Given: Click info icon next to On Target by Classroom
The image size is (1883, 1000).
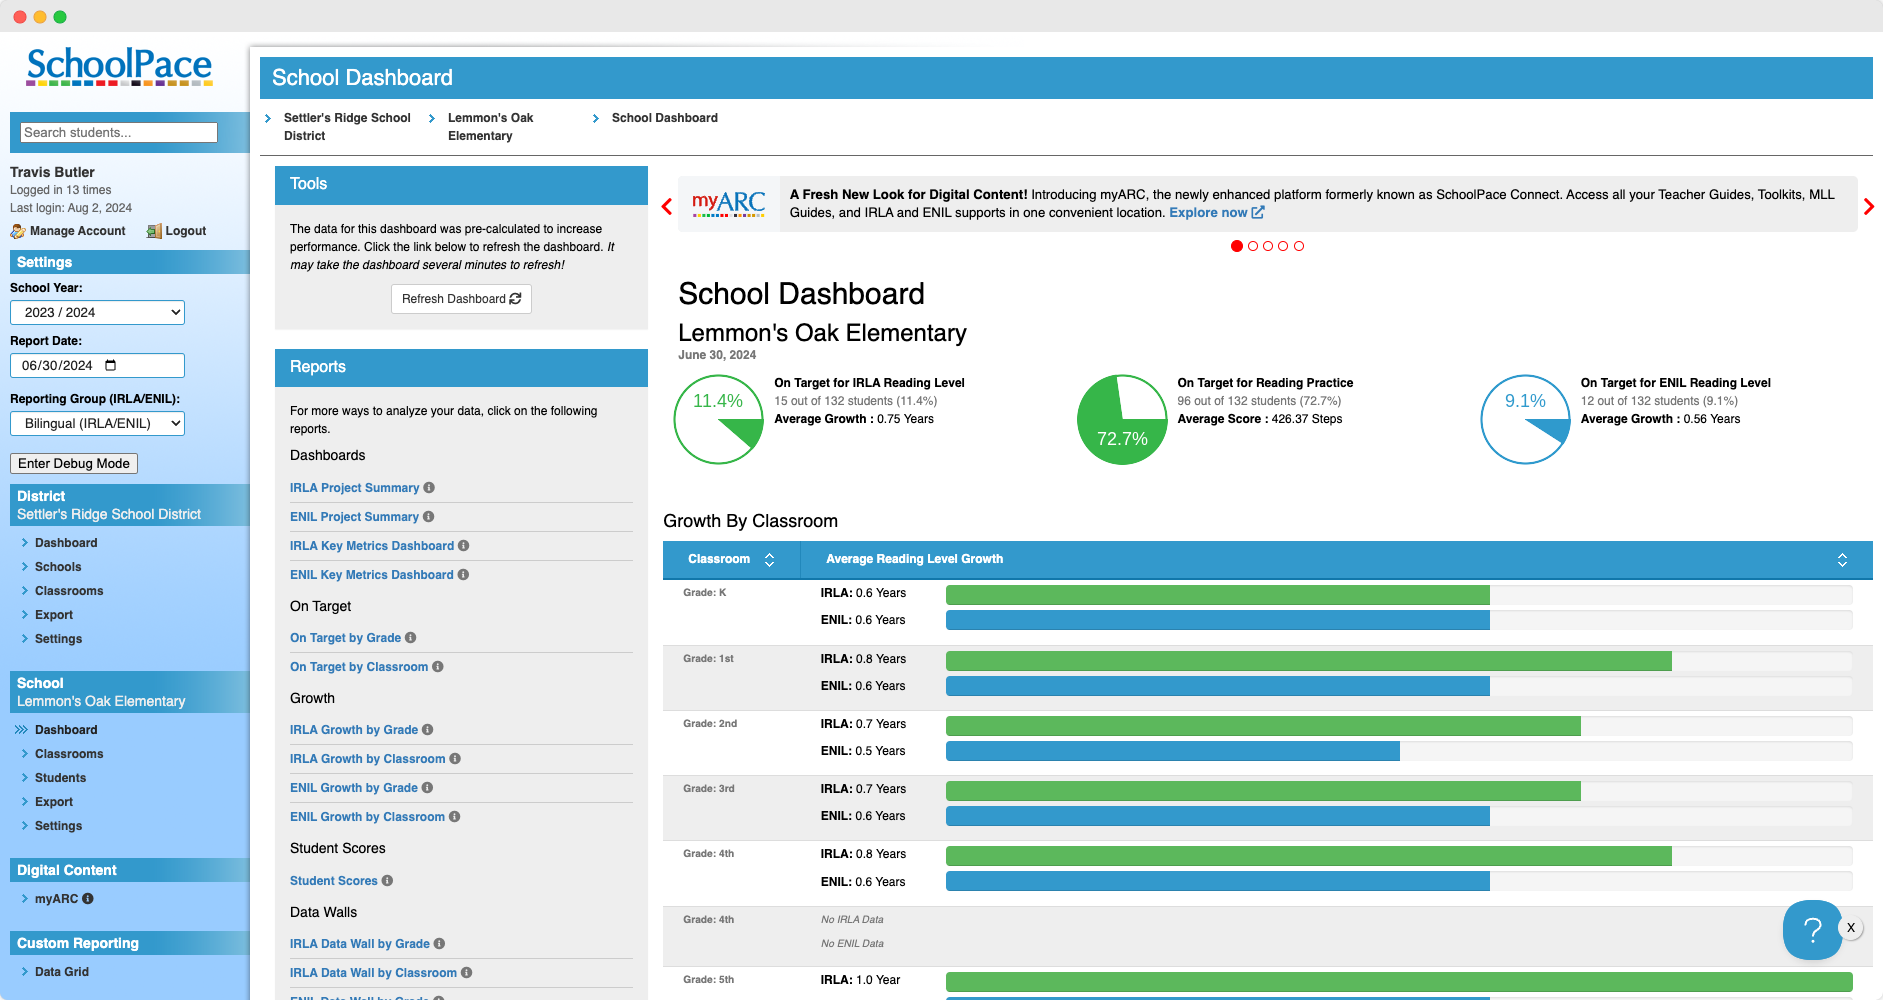Looking at the screenshot, I should pyautogui.click(x=437, y=667).
